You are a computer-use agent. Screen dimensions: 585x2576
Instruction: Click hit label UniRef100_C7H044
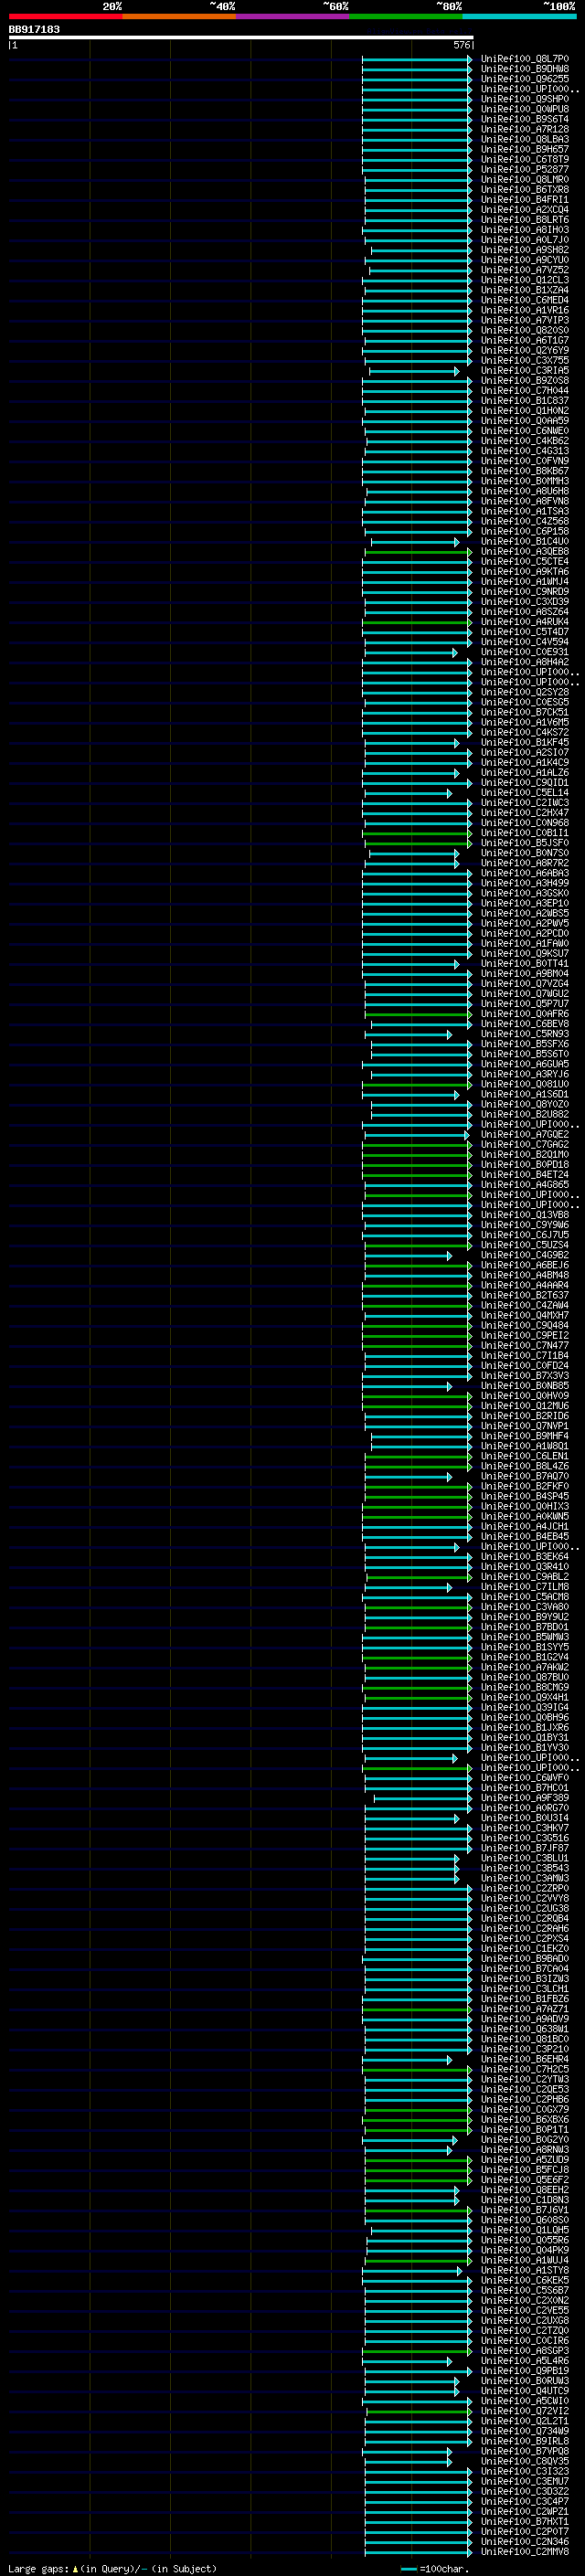524,390
